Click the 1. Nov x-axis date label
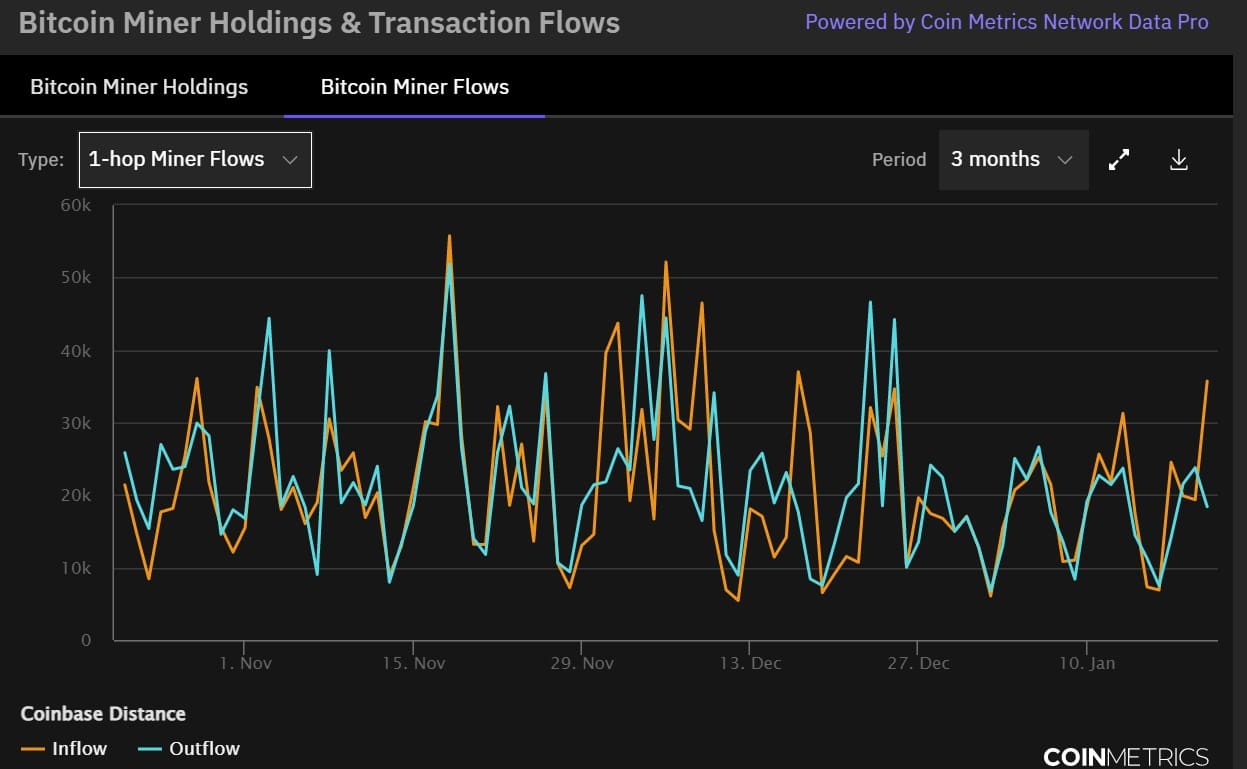This screenshot has height=769, width=1247. [x=245, y=663]
